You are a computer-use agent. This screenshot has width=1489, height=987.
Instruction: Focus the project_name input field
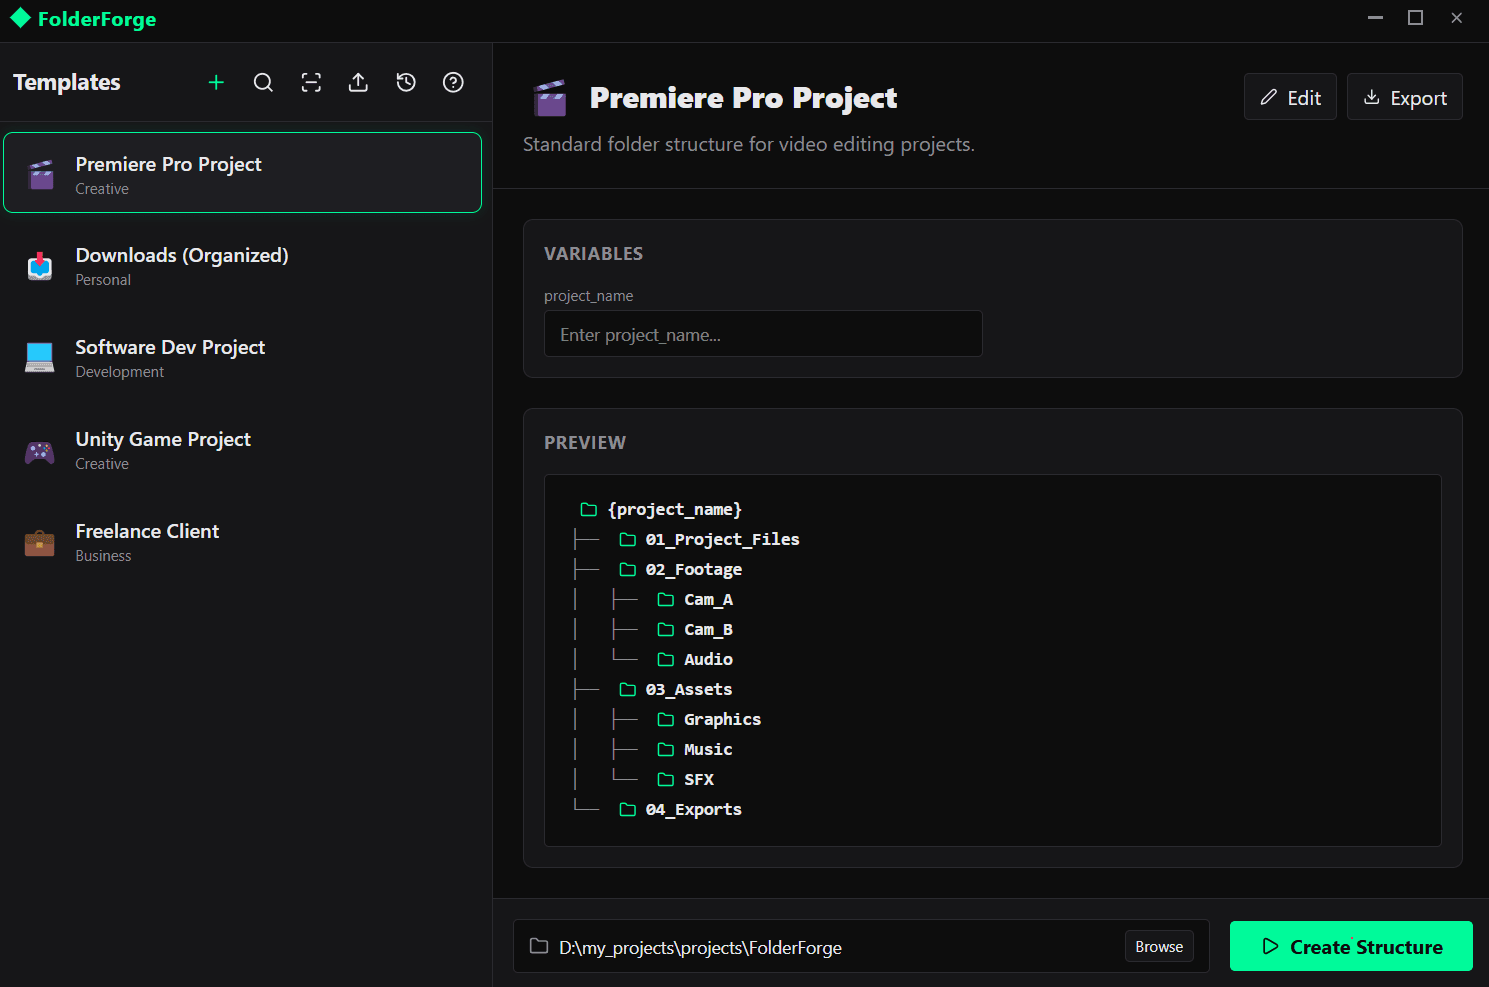coord(763,334)
